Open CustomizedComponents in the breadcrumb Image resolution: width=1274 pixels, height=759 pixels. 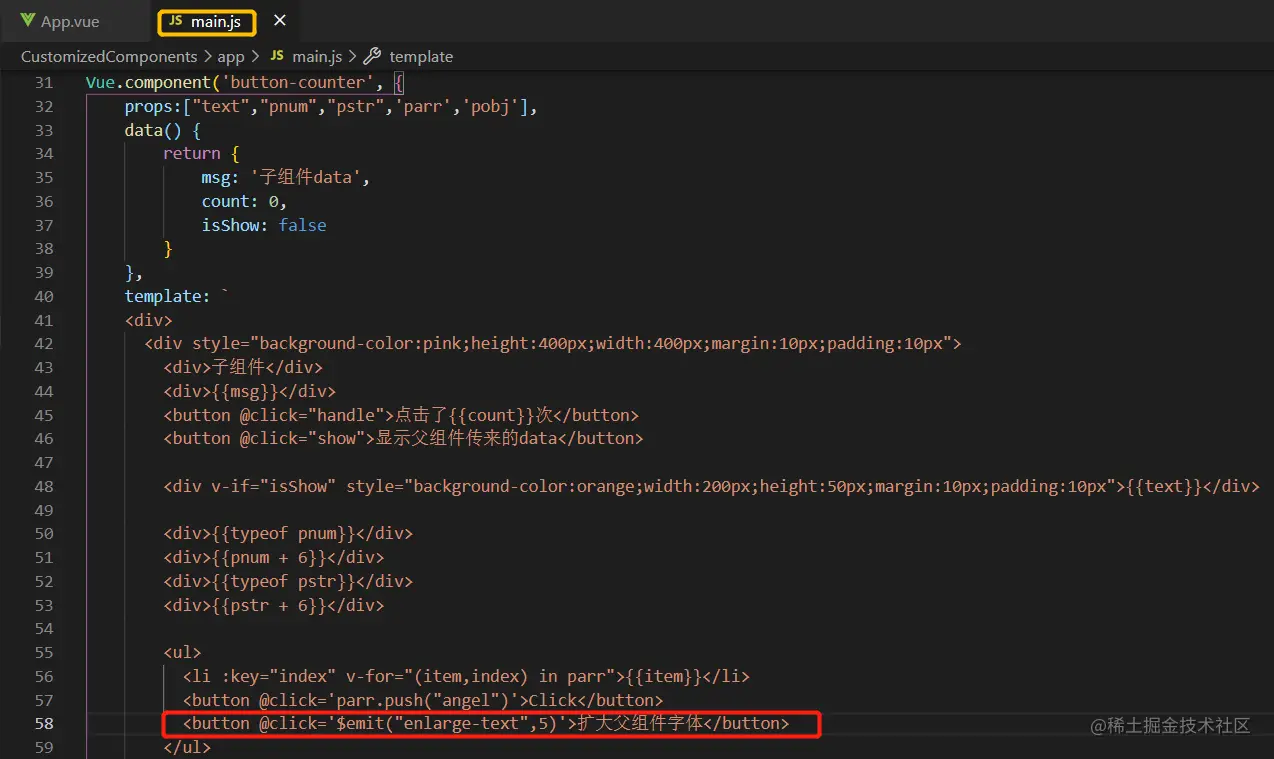point(109,57)
